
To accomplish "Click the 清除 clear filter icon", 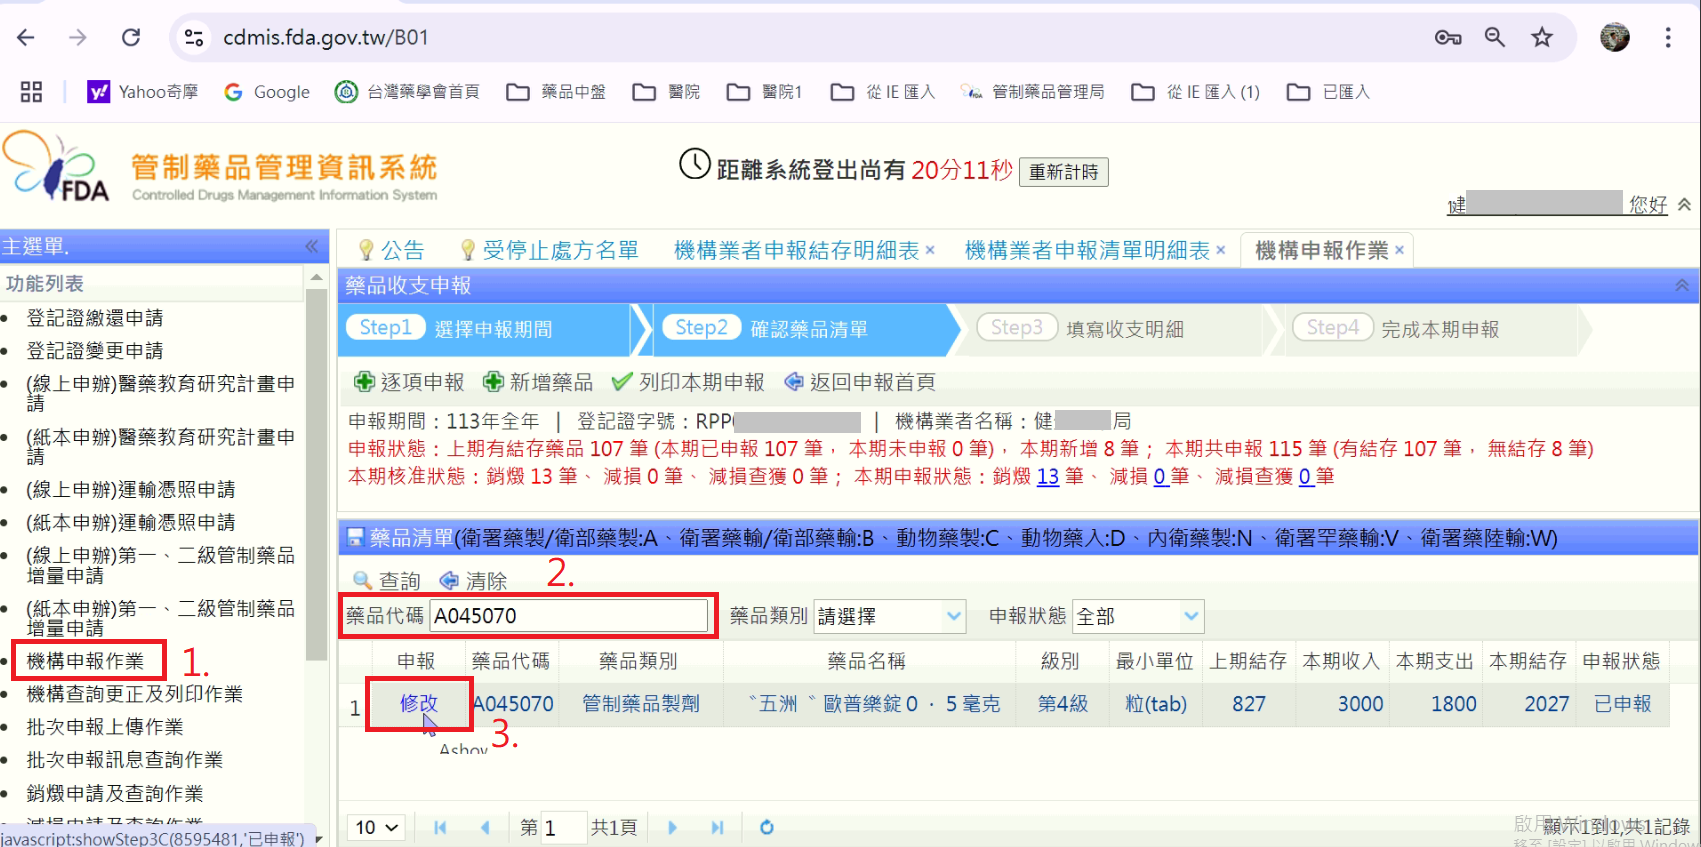I will [450, 581].
